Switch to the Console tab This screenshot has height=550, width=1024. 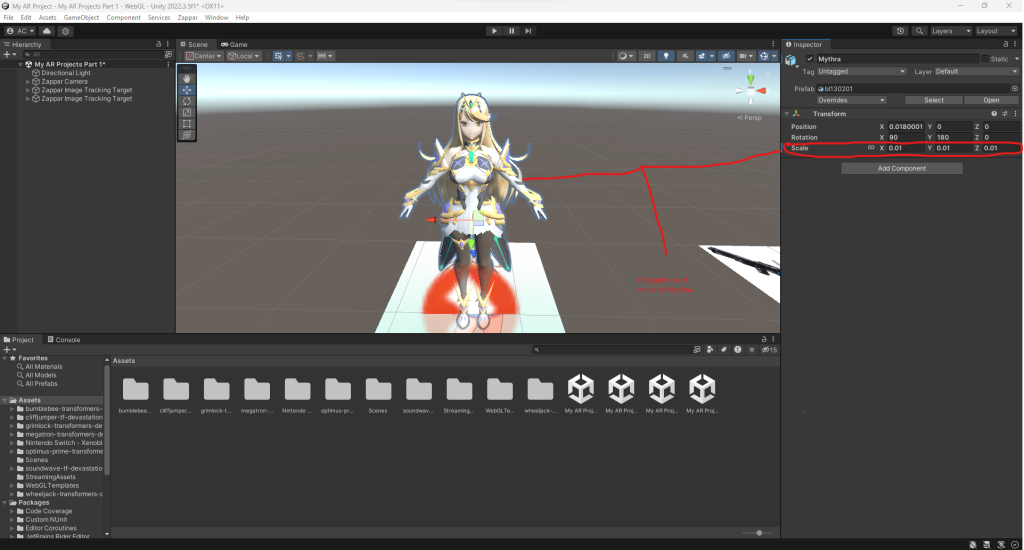click(67, 340)
